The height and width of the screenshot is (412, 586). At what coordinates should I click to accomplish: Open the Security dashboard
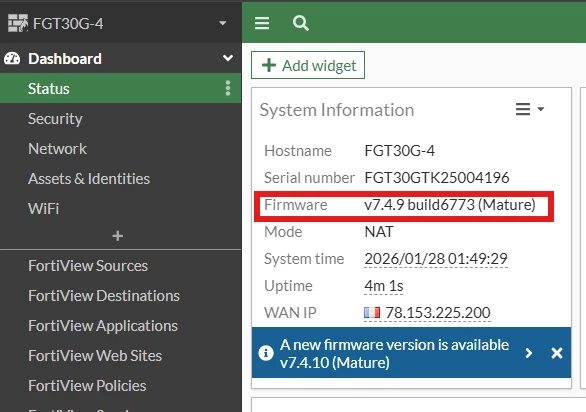[x=55, y=119]
